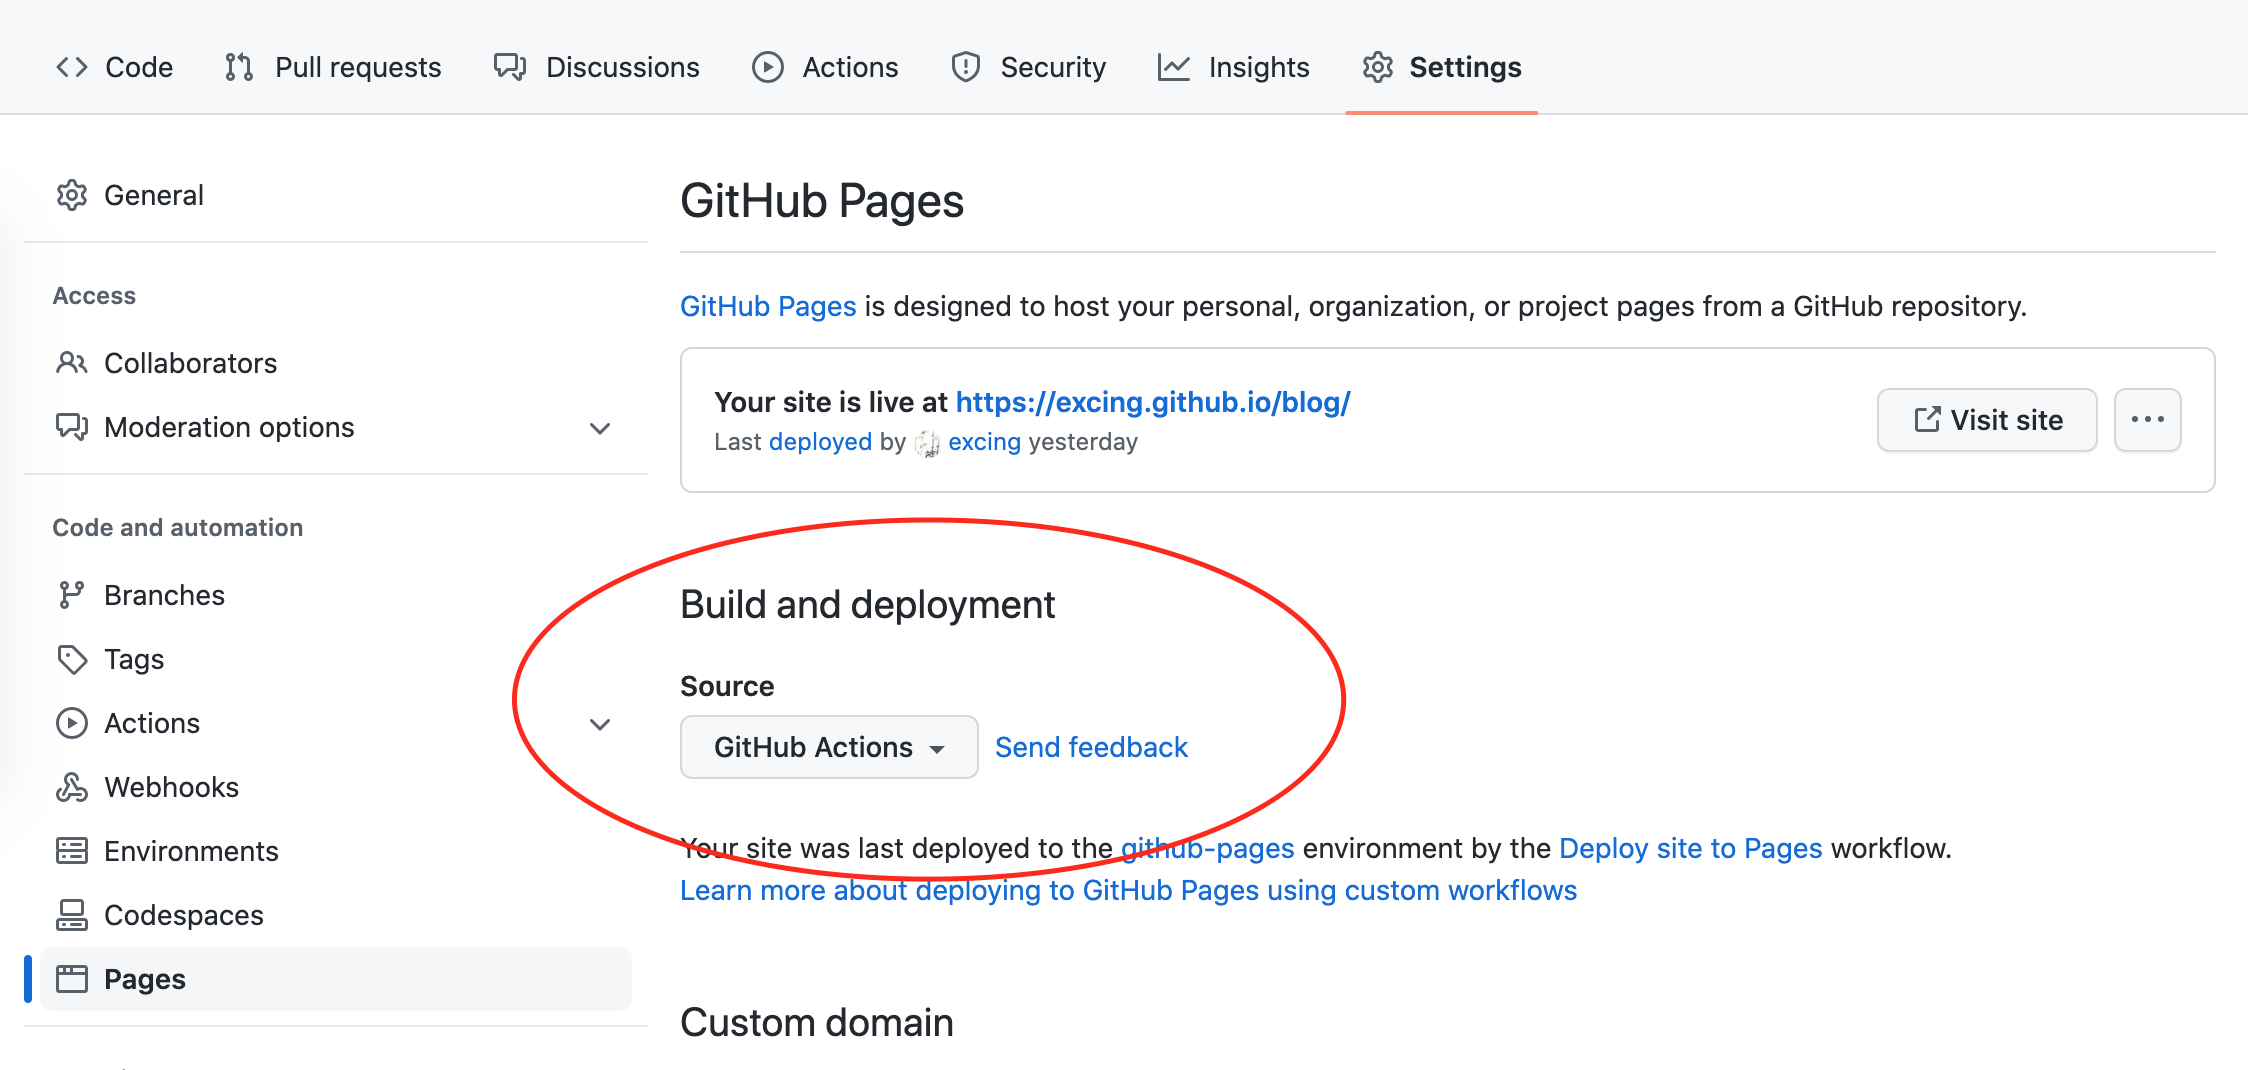This screenshot has height=1070, width=2248.
Task: Click the Tags label icon
Action: pos(72,659)
